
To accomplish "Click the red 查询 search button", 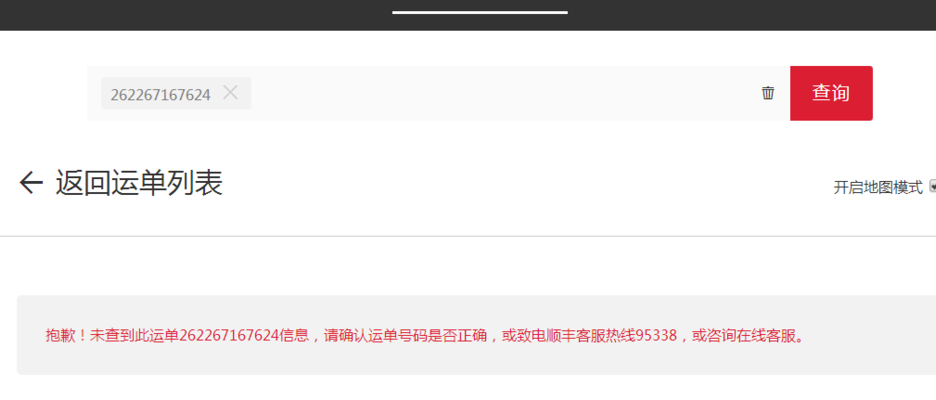I will click(x=831, y=93).
